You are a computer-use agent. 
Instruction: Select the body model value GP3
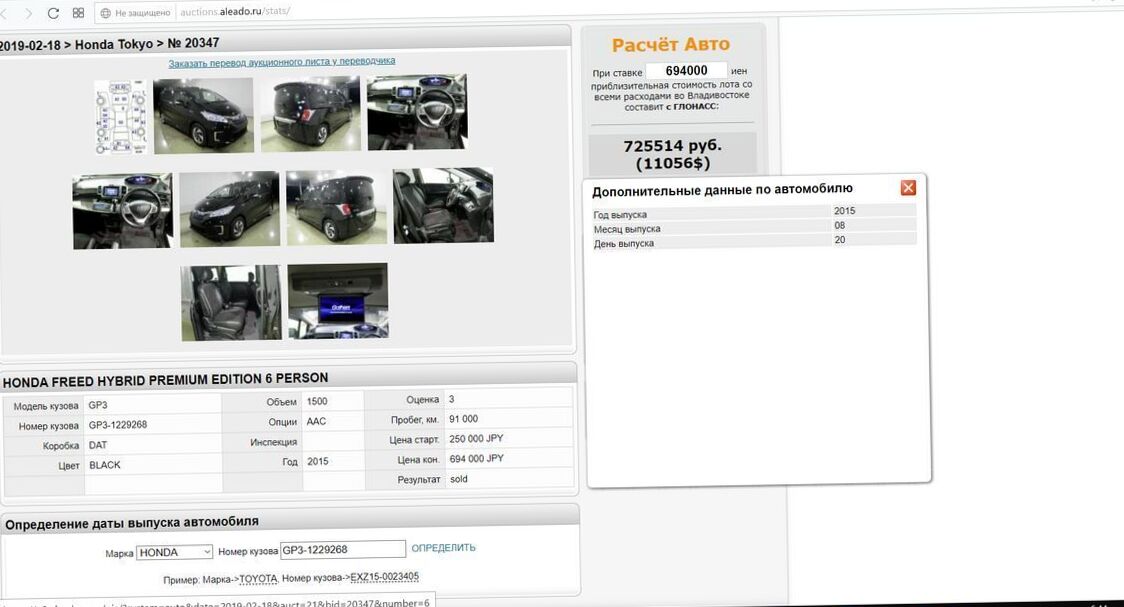pyautogui.click(x=97, y=405)
